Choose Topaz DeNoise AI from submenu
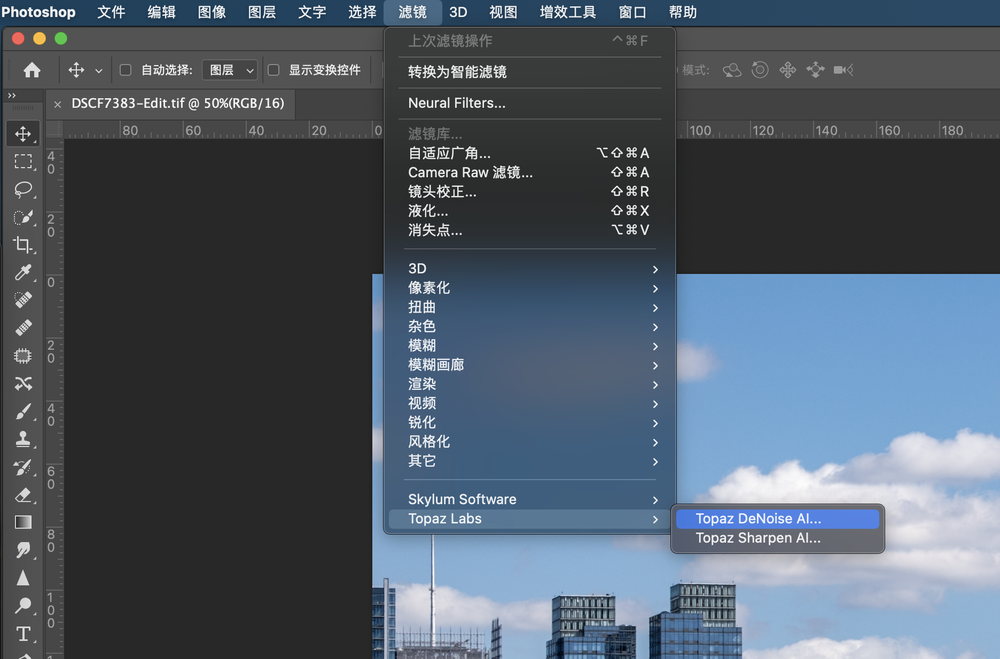1000x659 pixels. [777, 519]
